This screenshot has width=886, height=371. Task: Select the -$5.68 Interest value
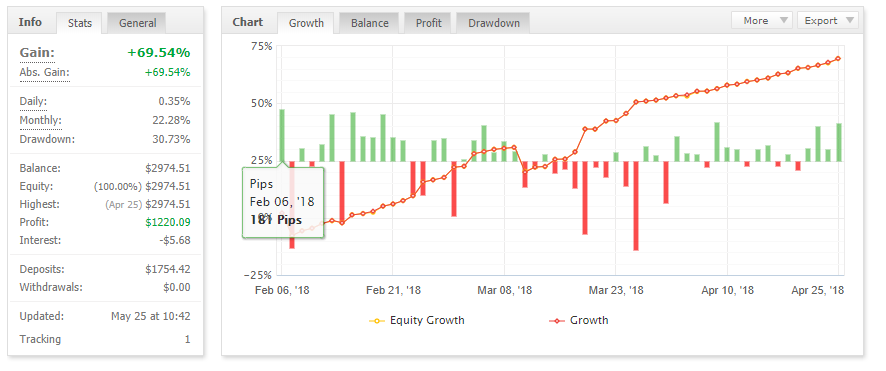pyautogui.click(x=175, y=241)
